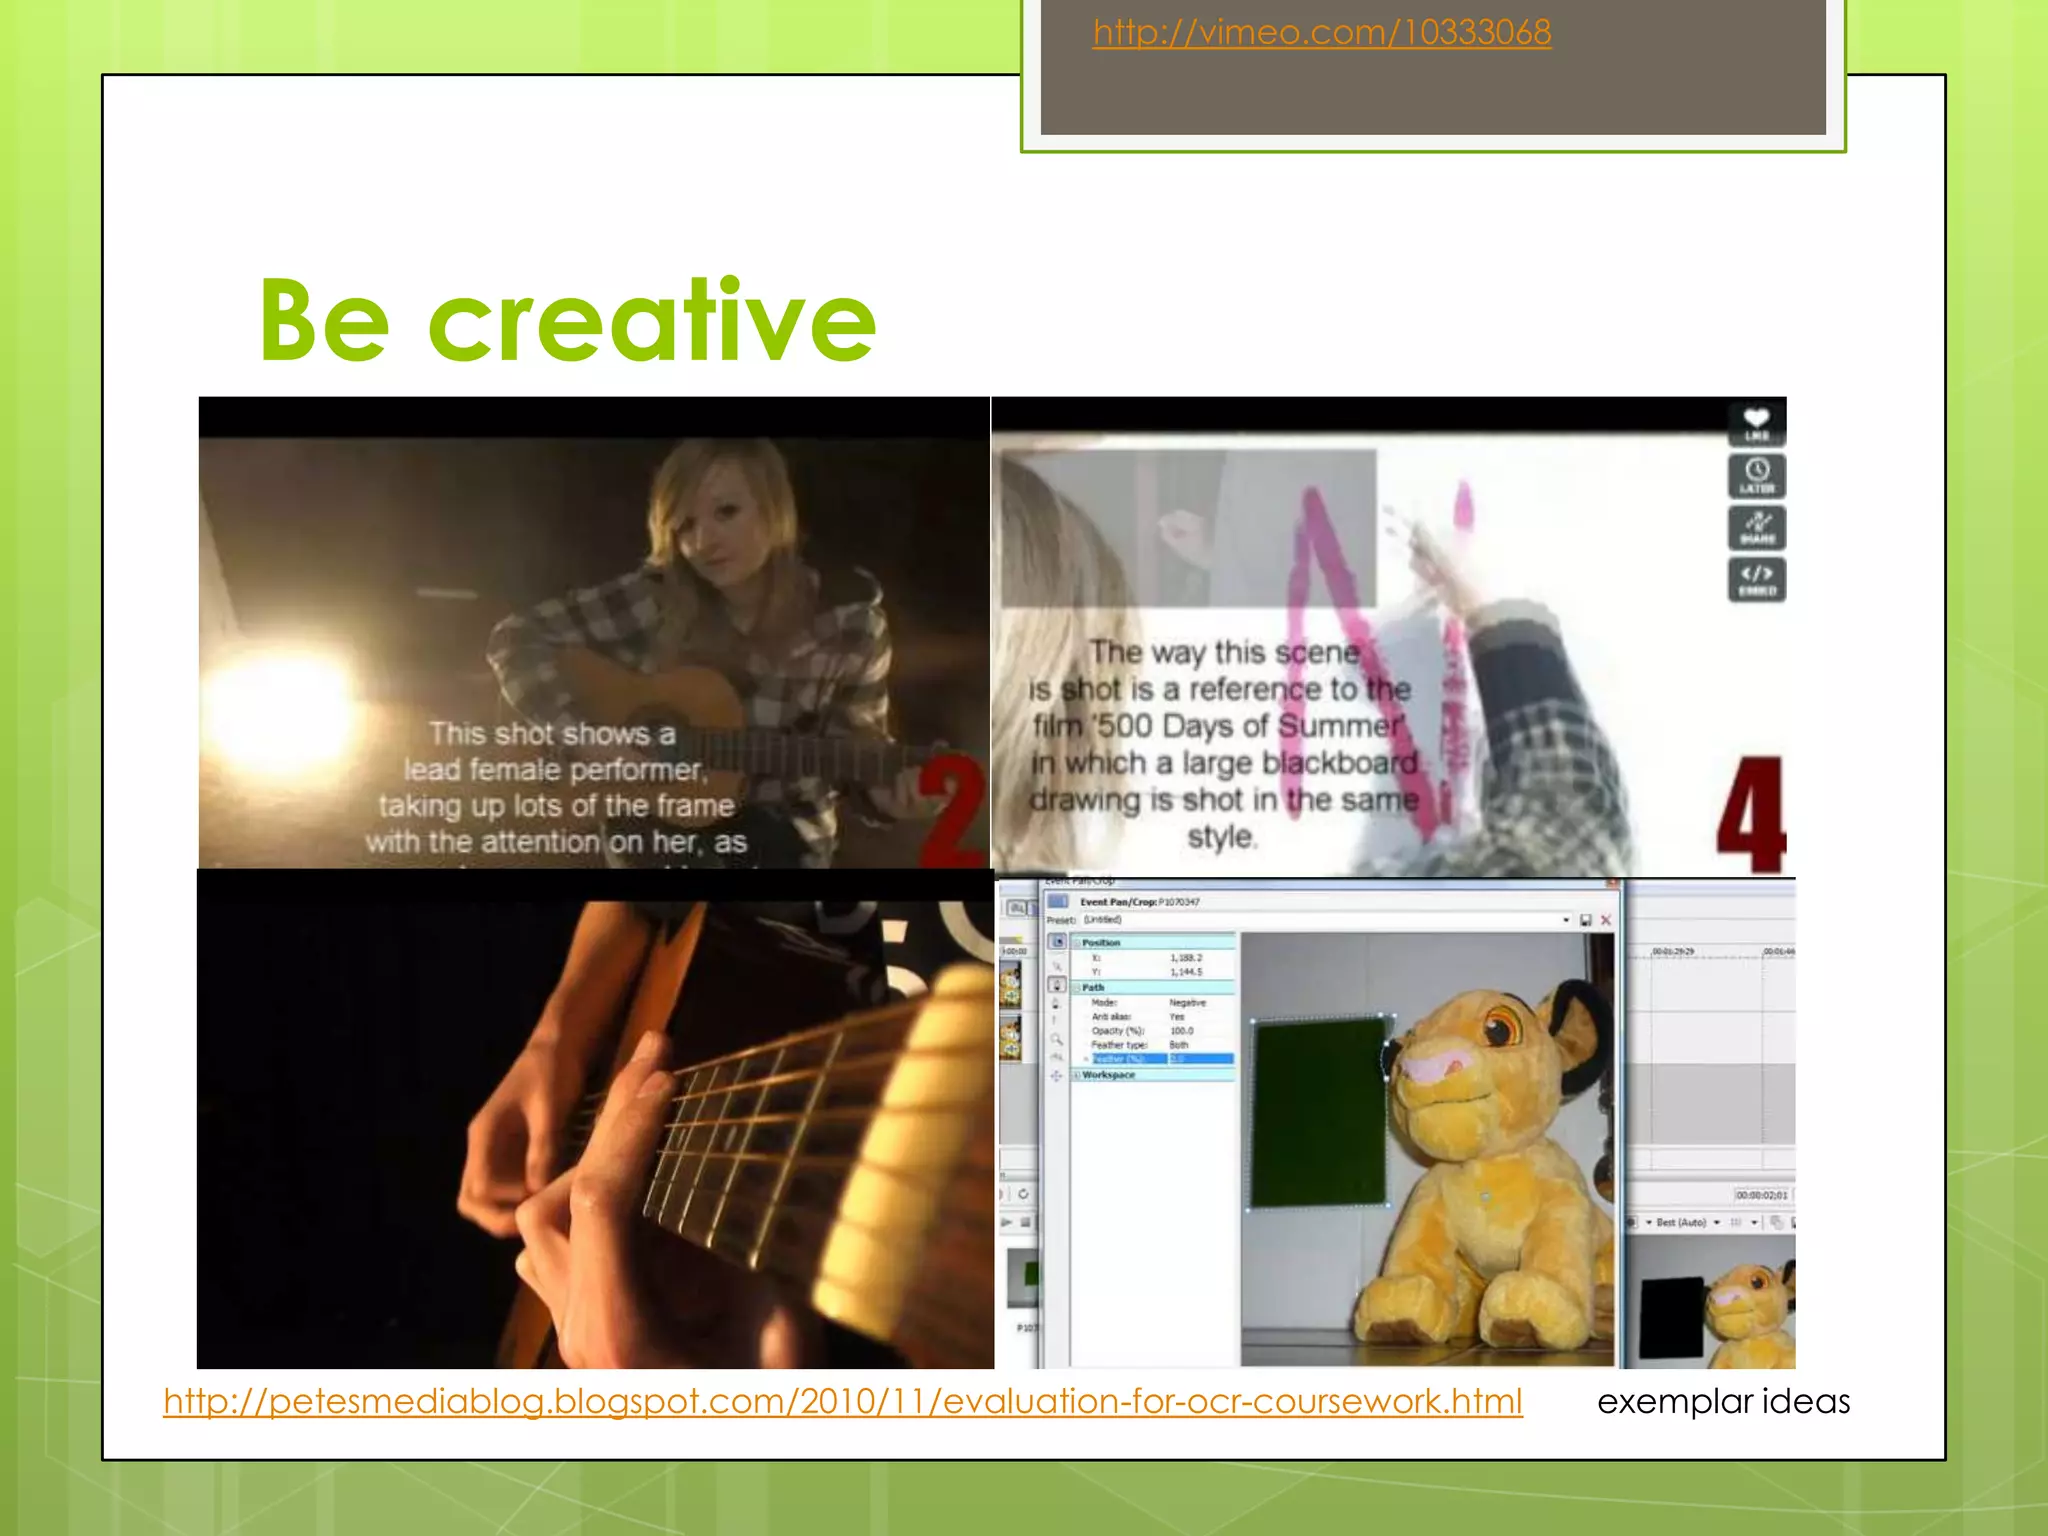Click the save preset floppy icon

point(1585,920)
